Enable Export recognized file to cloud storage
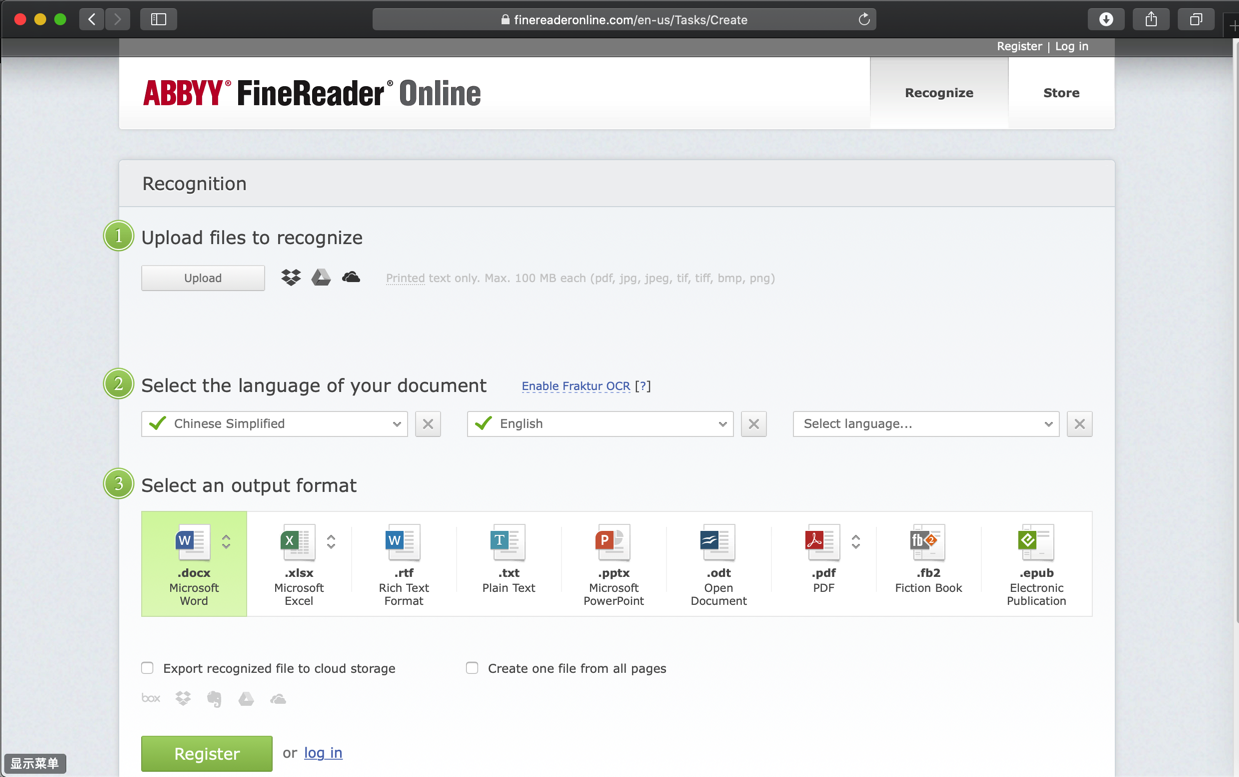 pyautogui.click(x=148, y=668)
